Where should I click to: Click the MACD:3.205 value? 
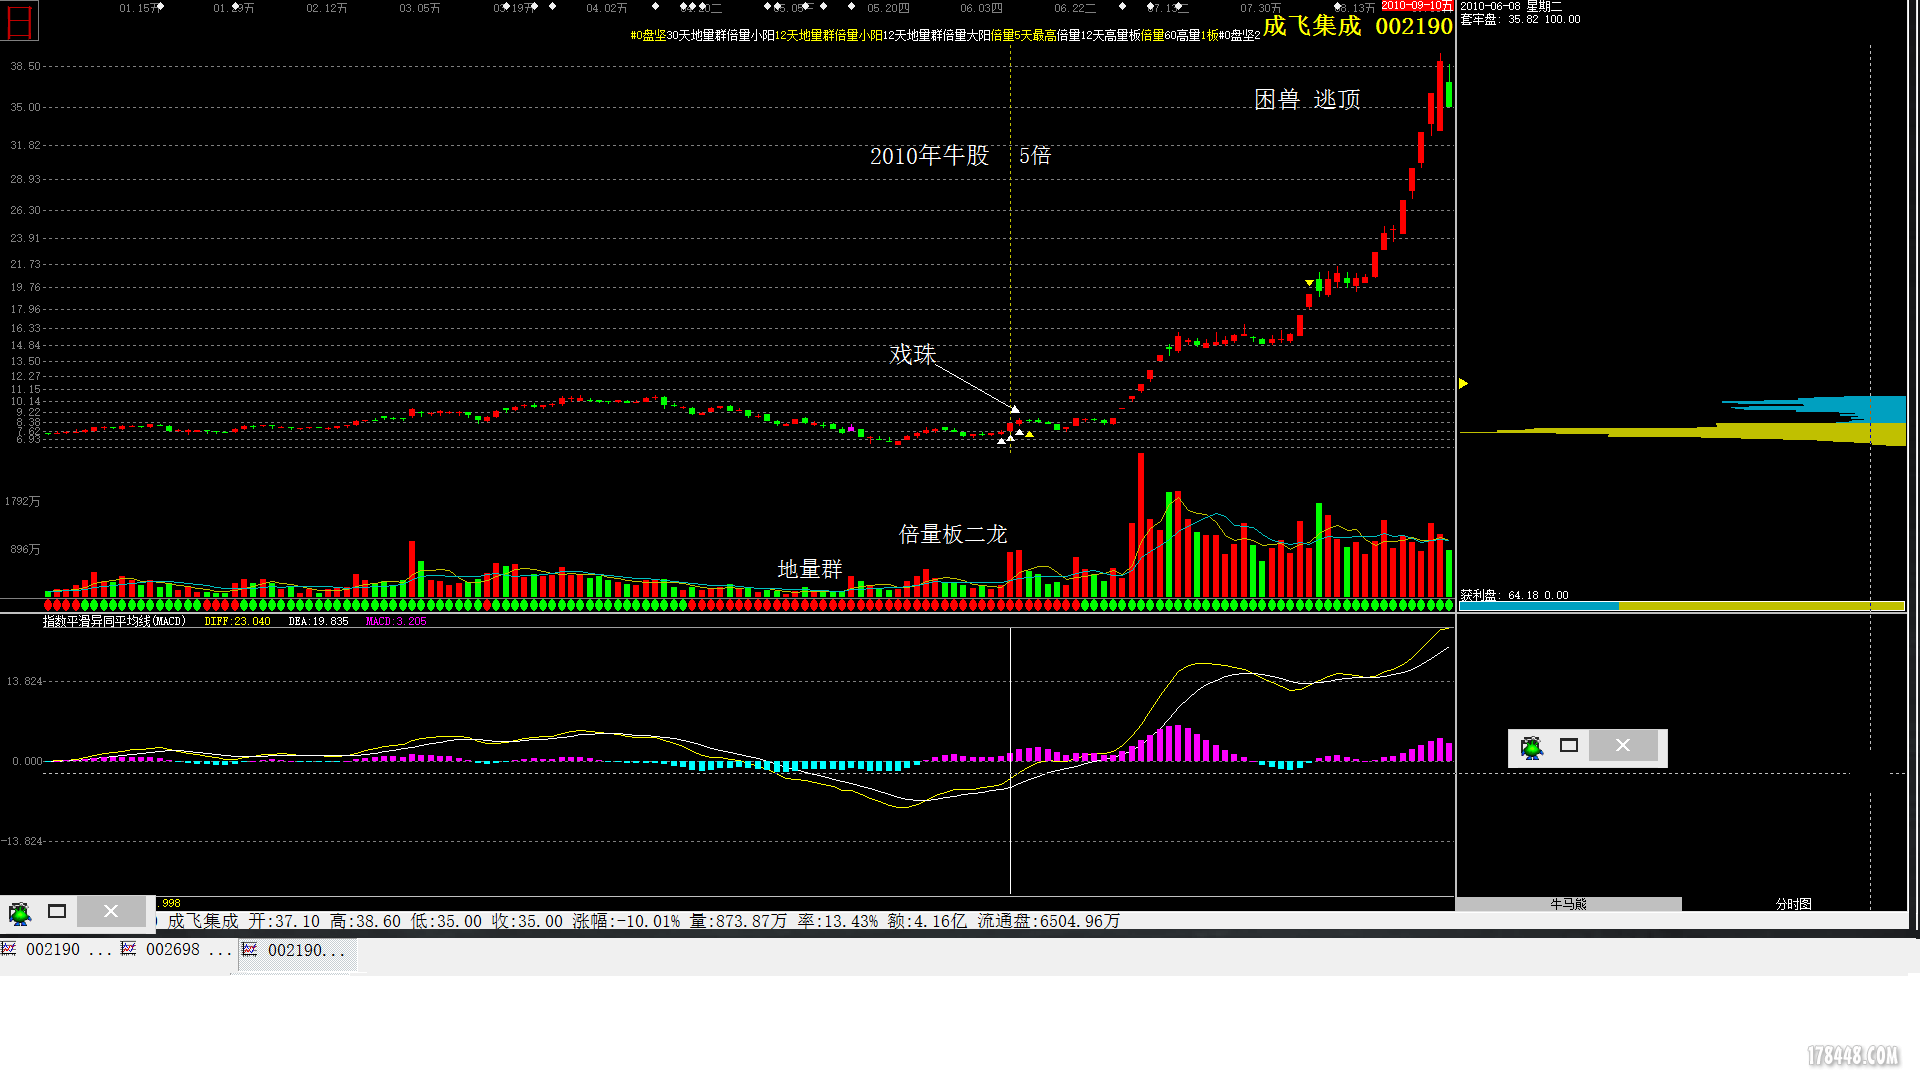coord(396,621)
